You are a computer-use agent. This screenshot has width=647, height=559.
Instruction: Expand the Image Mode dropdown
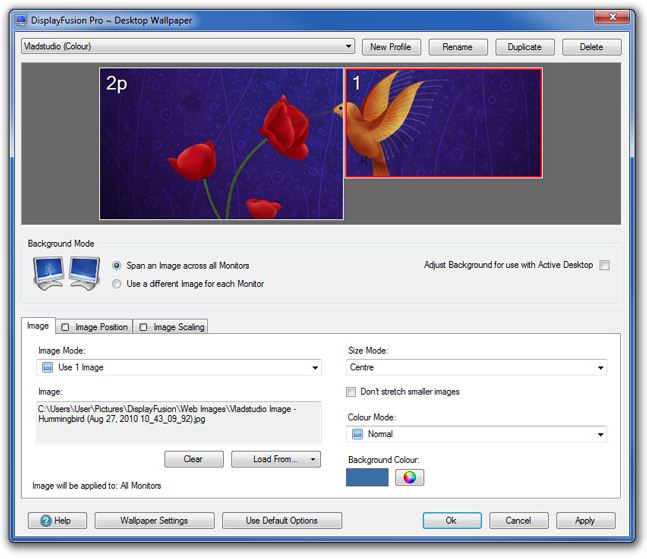(179, 367)
